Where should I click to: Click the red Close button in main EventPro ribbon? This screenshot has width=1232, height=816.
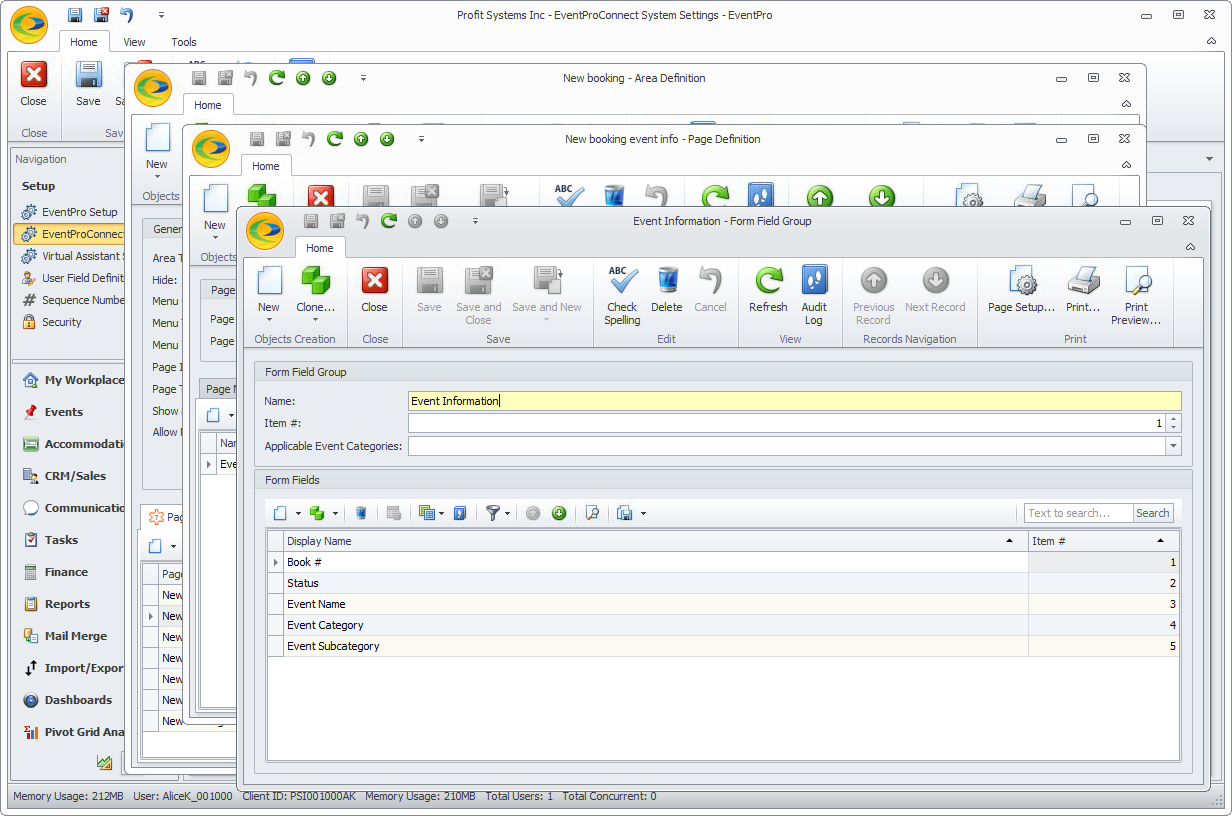pyautogui.click(x=34, y=84)
